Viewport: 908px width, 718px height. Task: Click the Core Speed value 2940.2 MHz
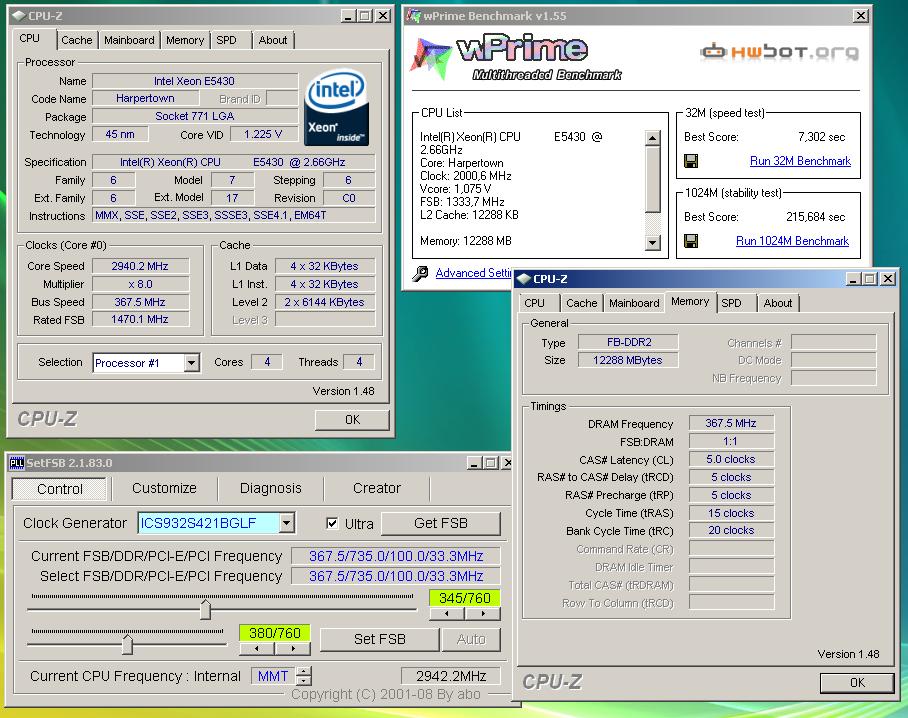pyautogui.click(x=140, y=266)
